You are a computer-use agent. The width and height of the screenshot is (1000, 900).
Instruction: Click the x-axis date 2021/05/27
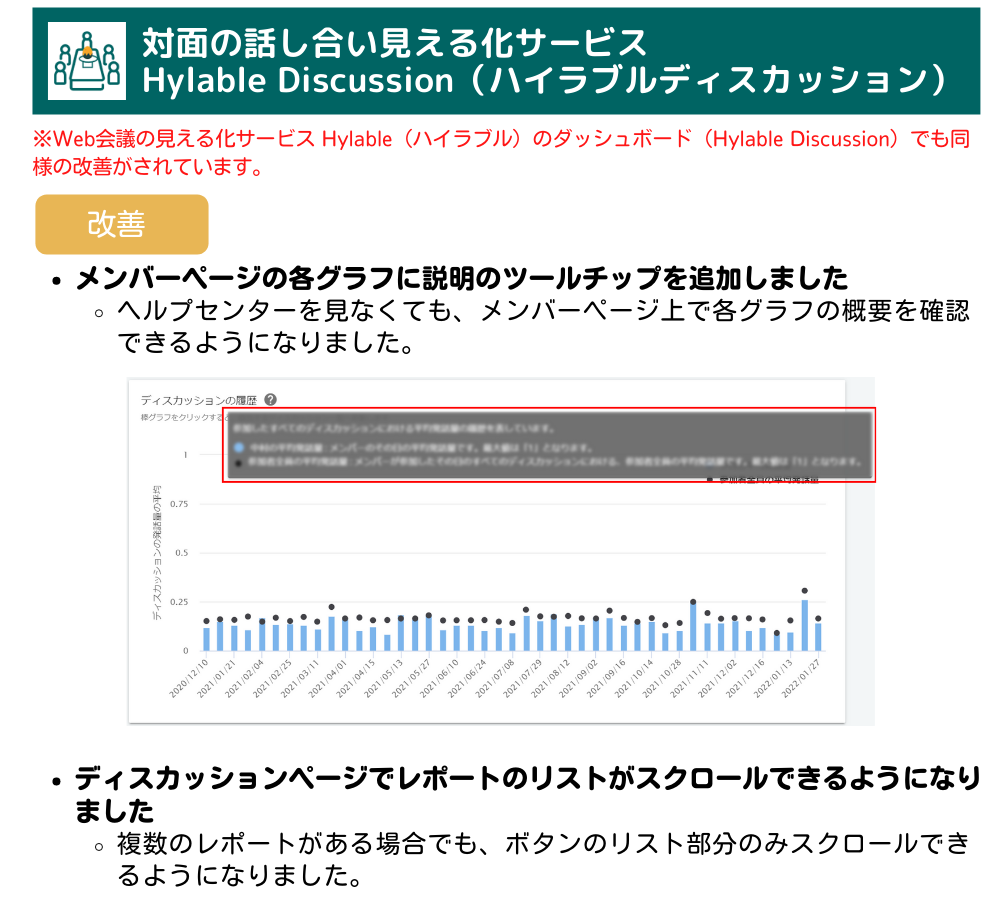pos(411,679)
